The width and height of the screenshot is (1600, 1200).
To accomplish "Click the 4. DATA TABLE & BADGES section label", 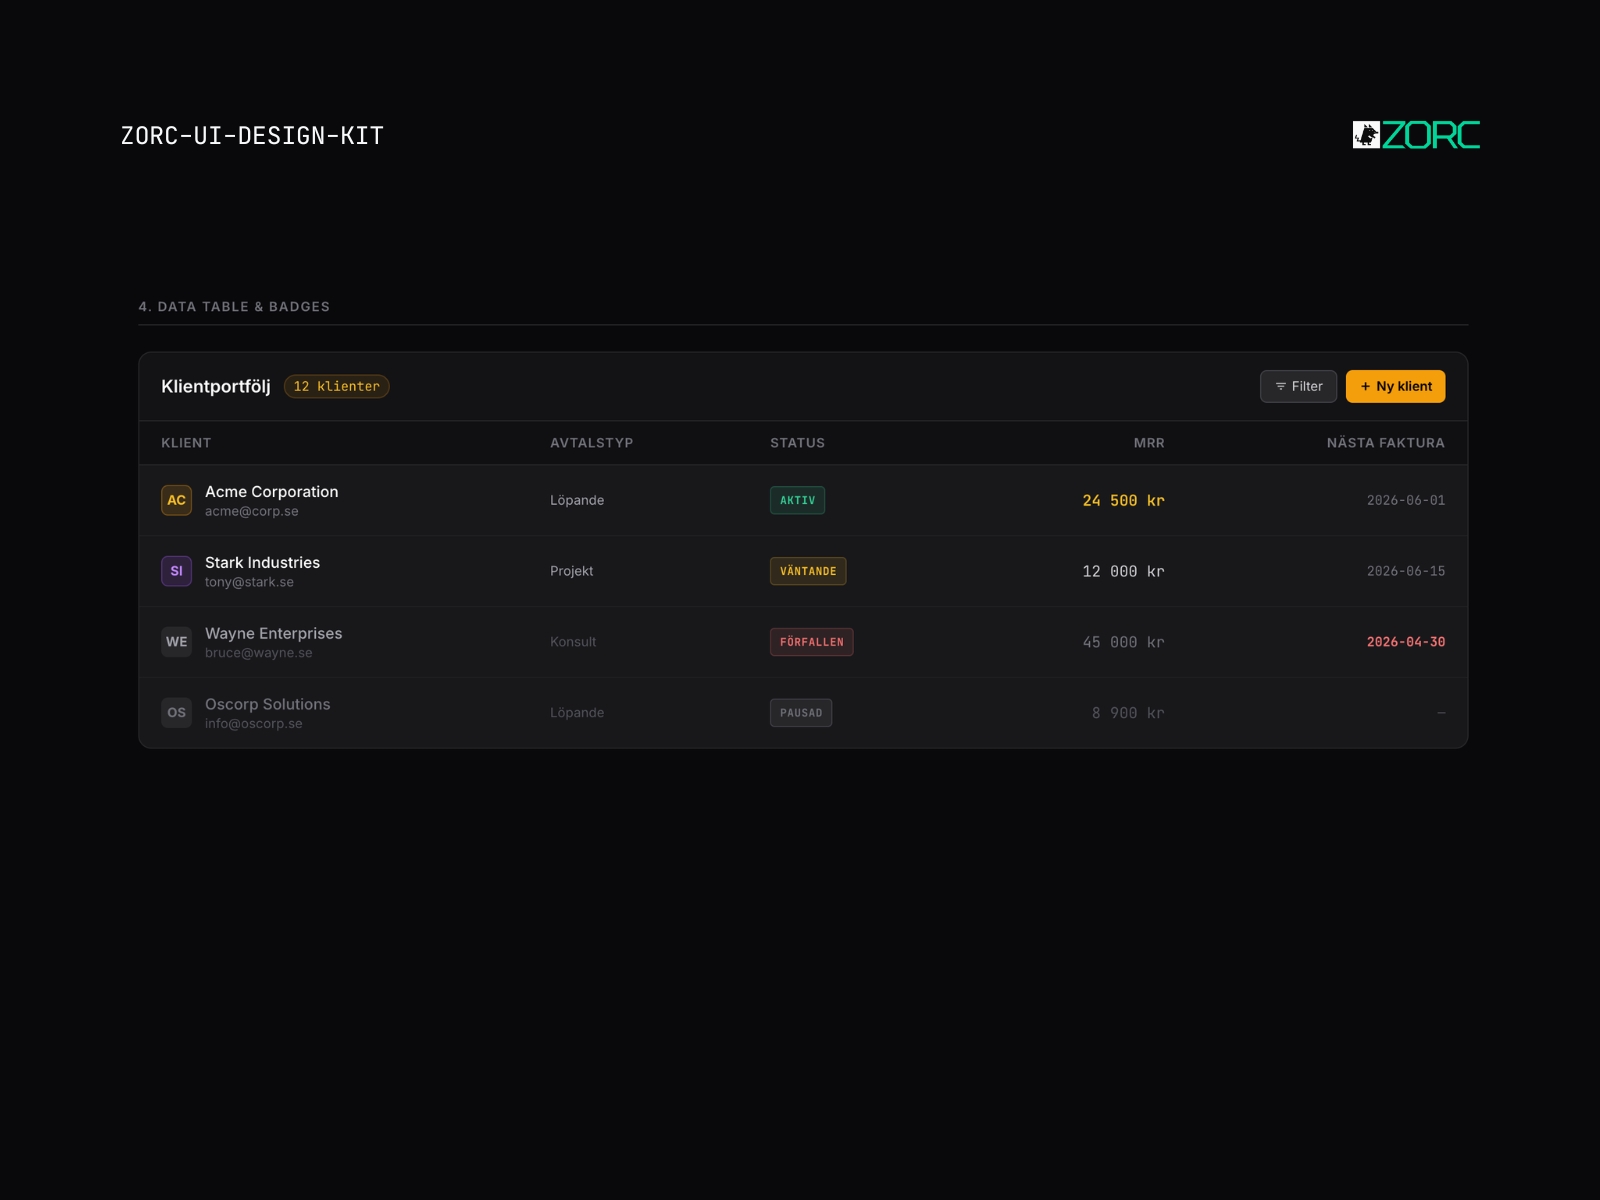I will click(x=234, y=307).
